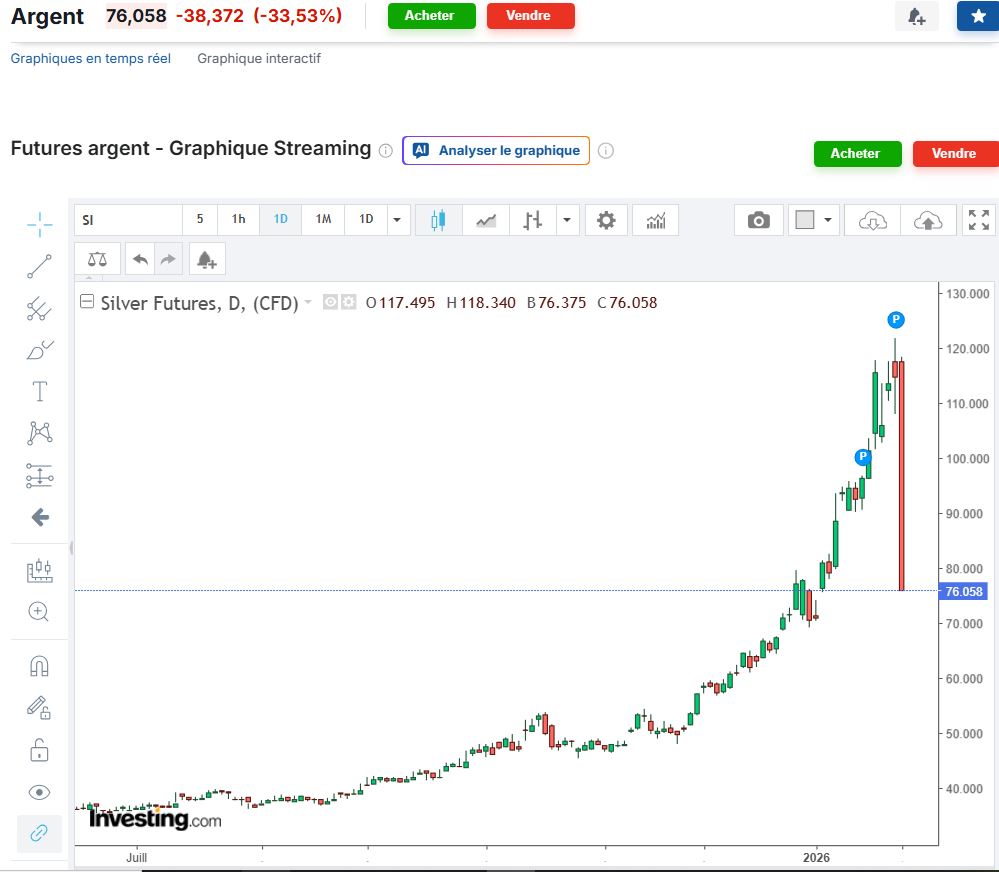The height and width of the screenshot is (872, 999).
Task: Select the ruler measure tool
Action: (40, 571)
